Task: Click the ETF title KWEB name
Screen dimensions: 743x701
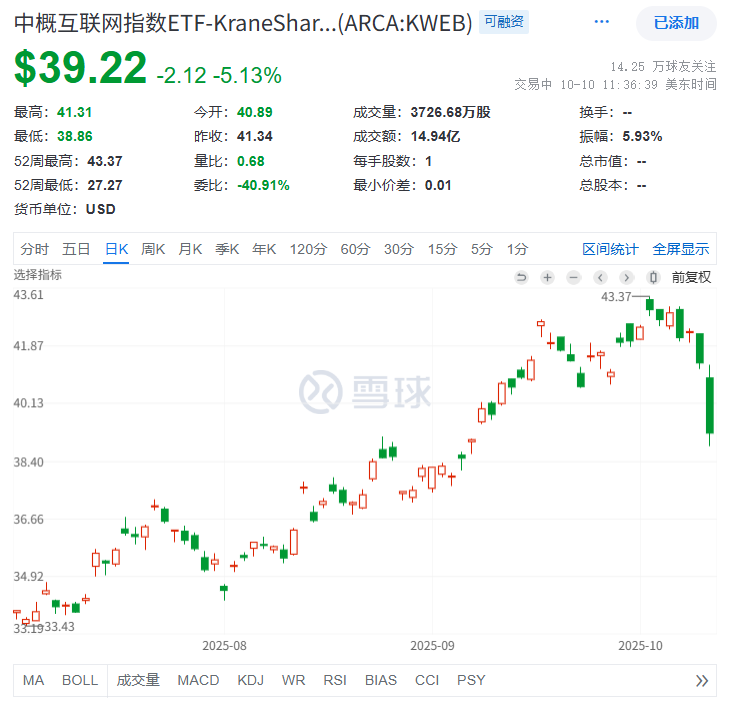Action: tap(243, 23)
